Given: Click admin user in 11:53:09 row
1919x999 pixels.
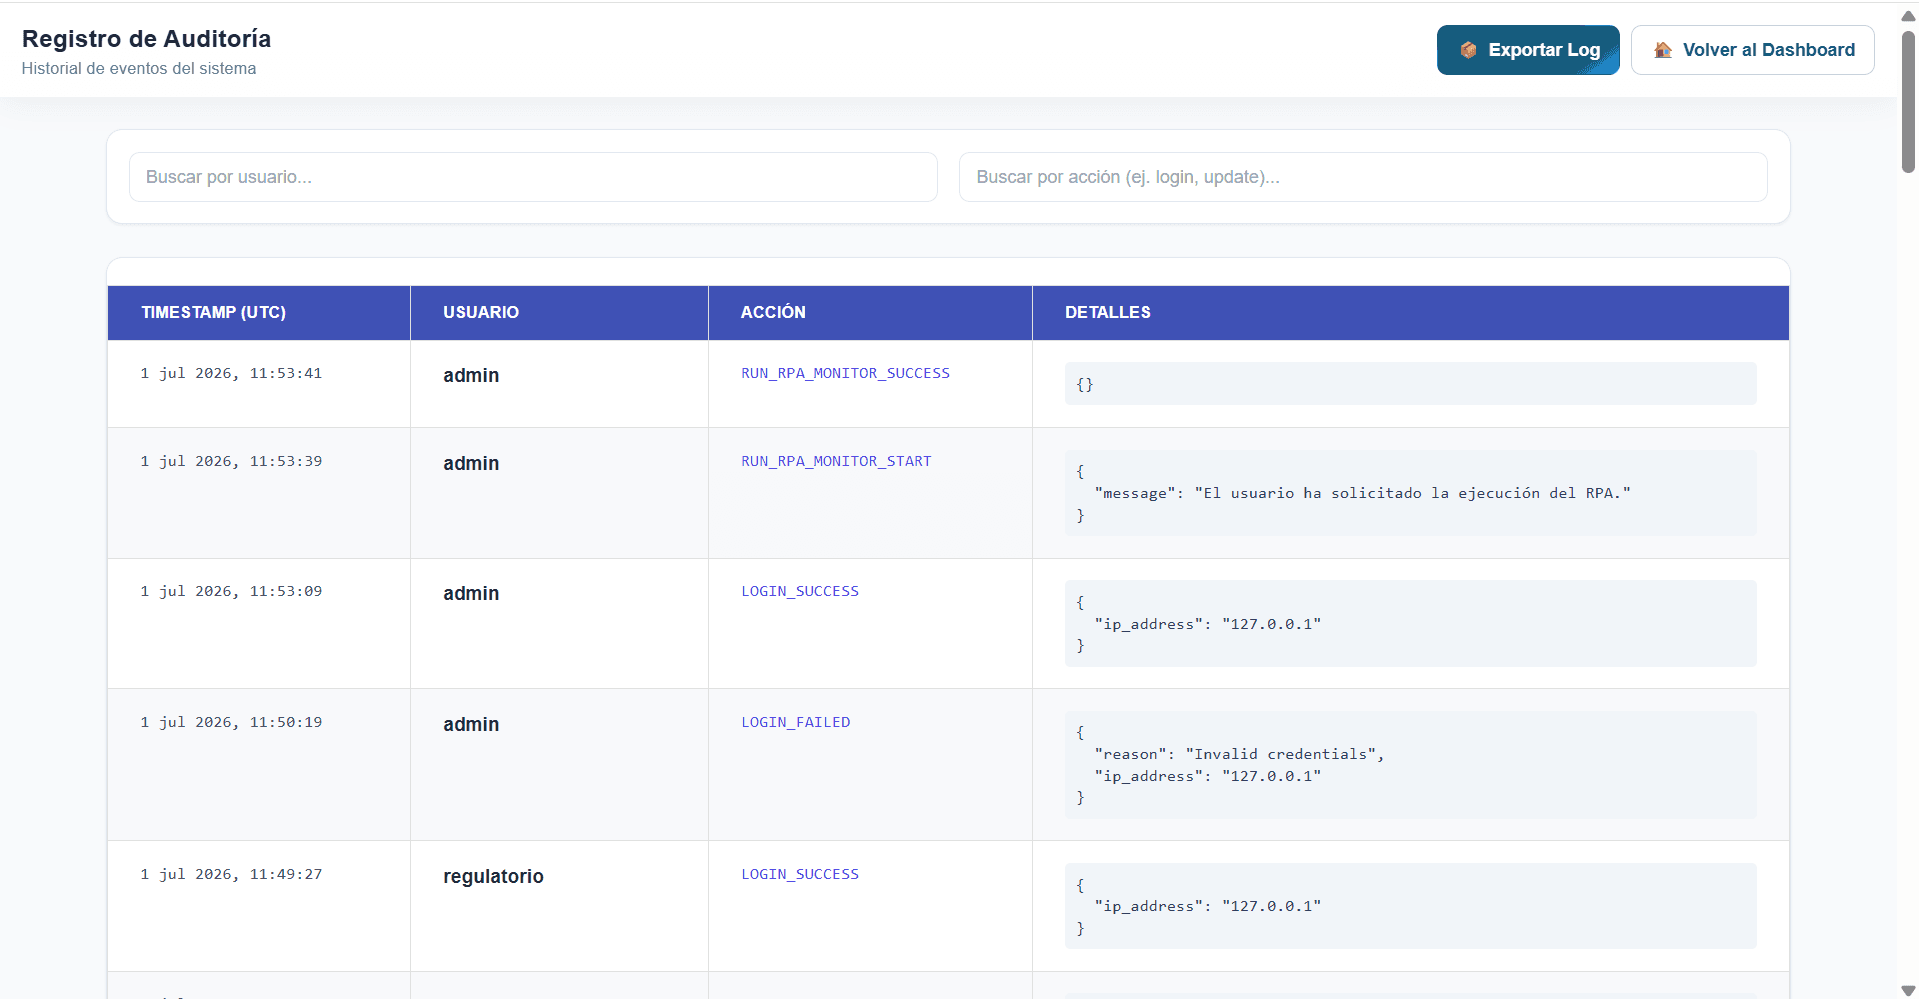Looking at the screenshot, I should (471, 593).
